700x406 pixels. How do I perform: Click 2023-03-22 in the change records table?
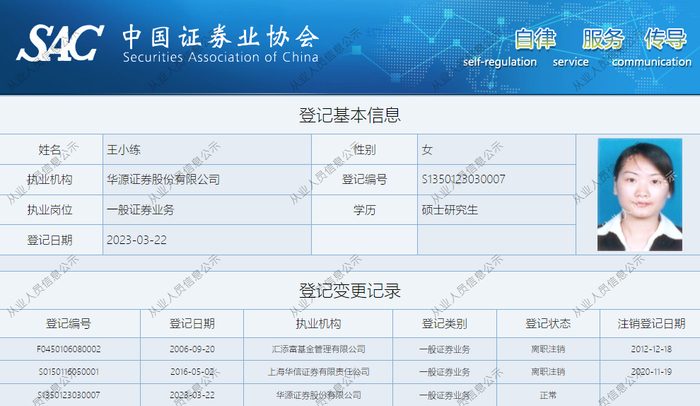click(192, 395)
